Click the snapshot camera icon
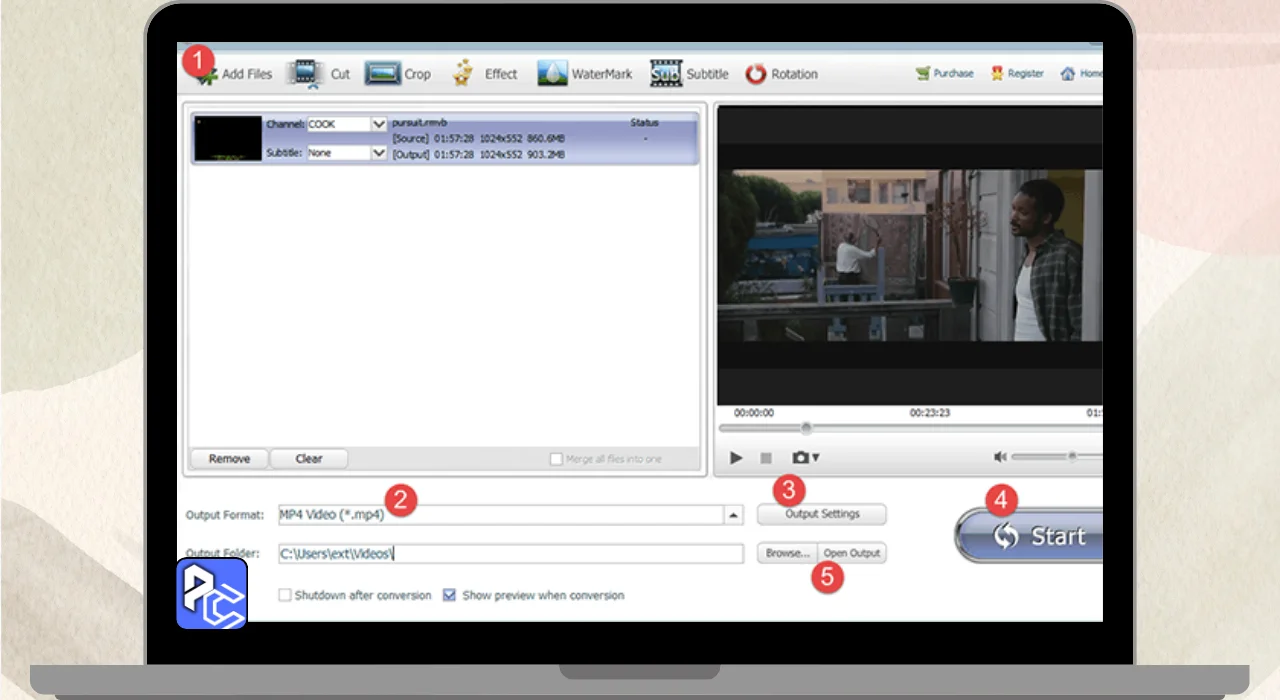The image size is (1280, 700). [x=800, y=458]
